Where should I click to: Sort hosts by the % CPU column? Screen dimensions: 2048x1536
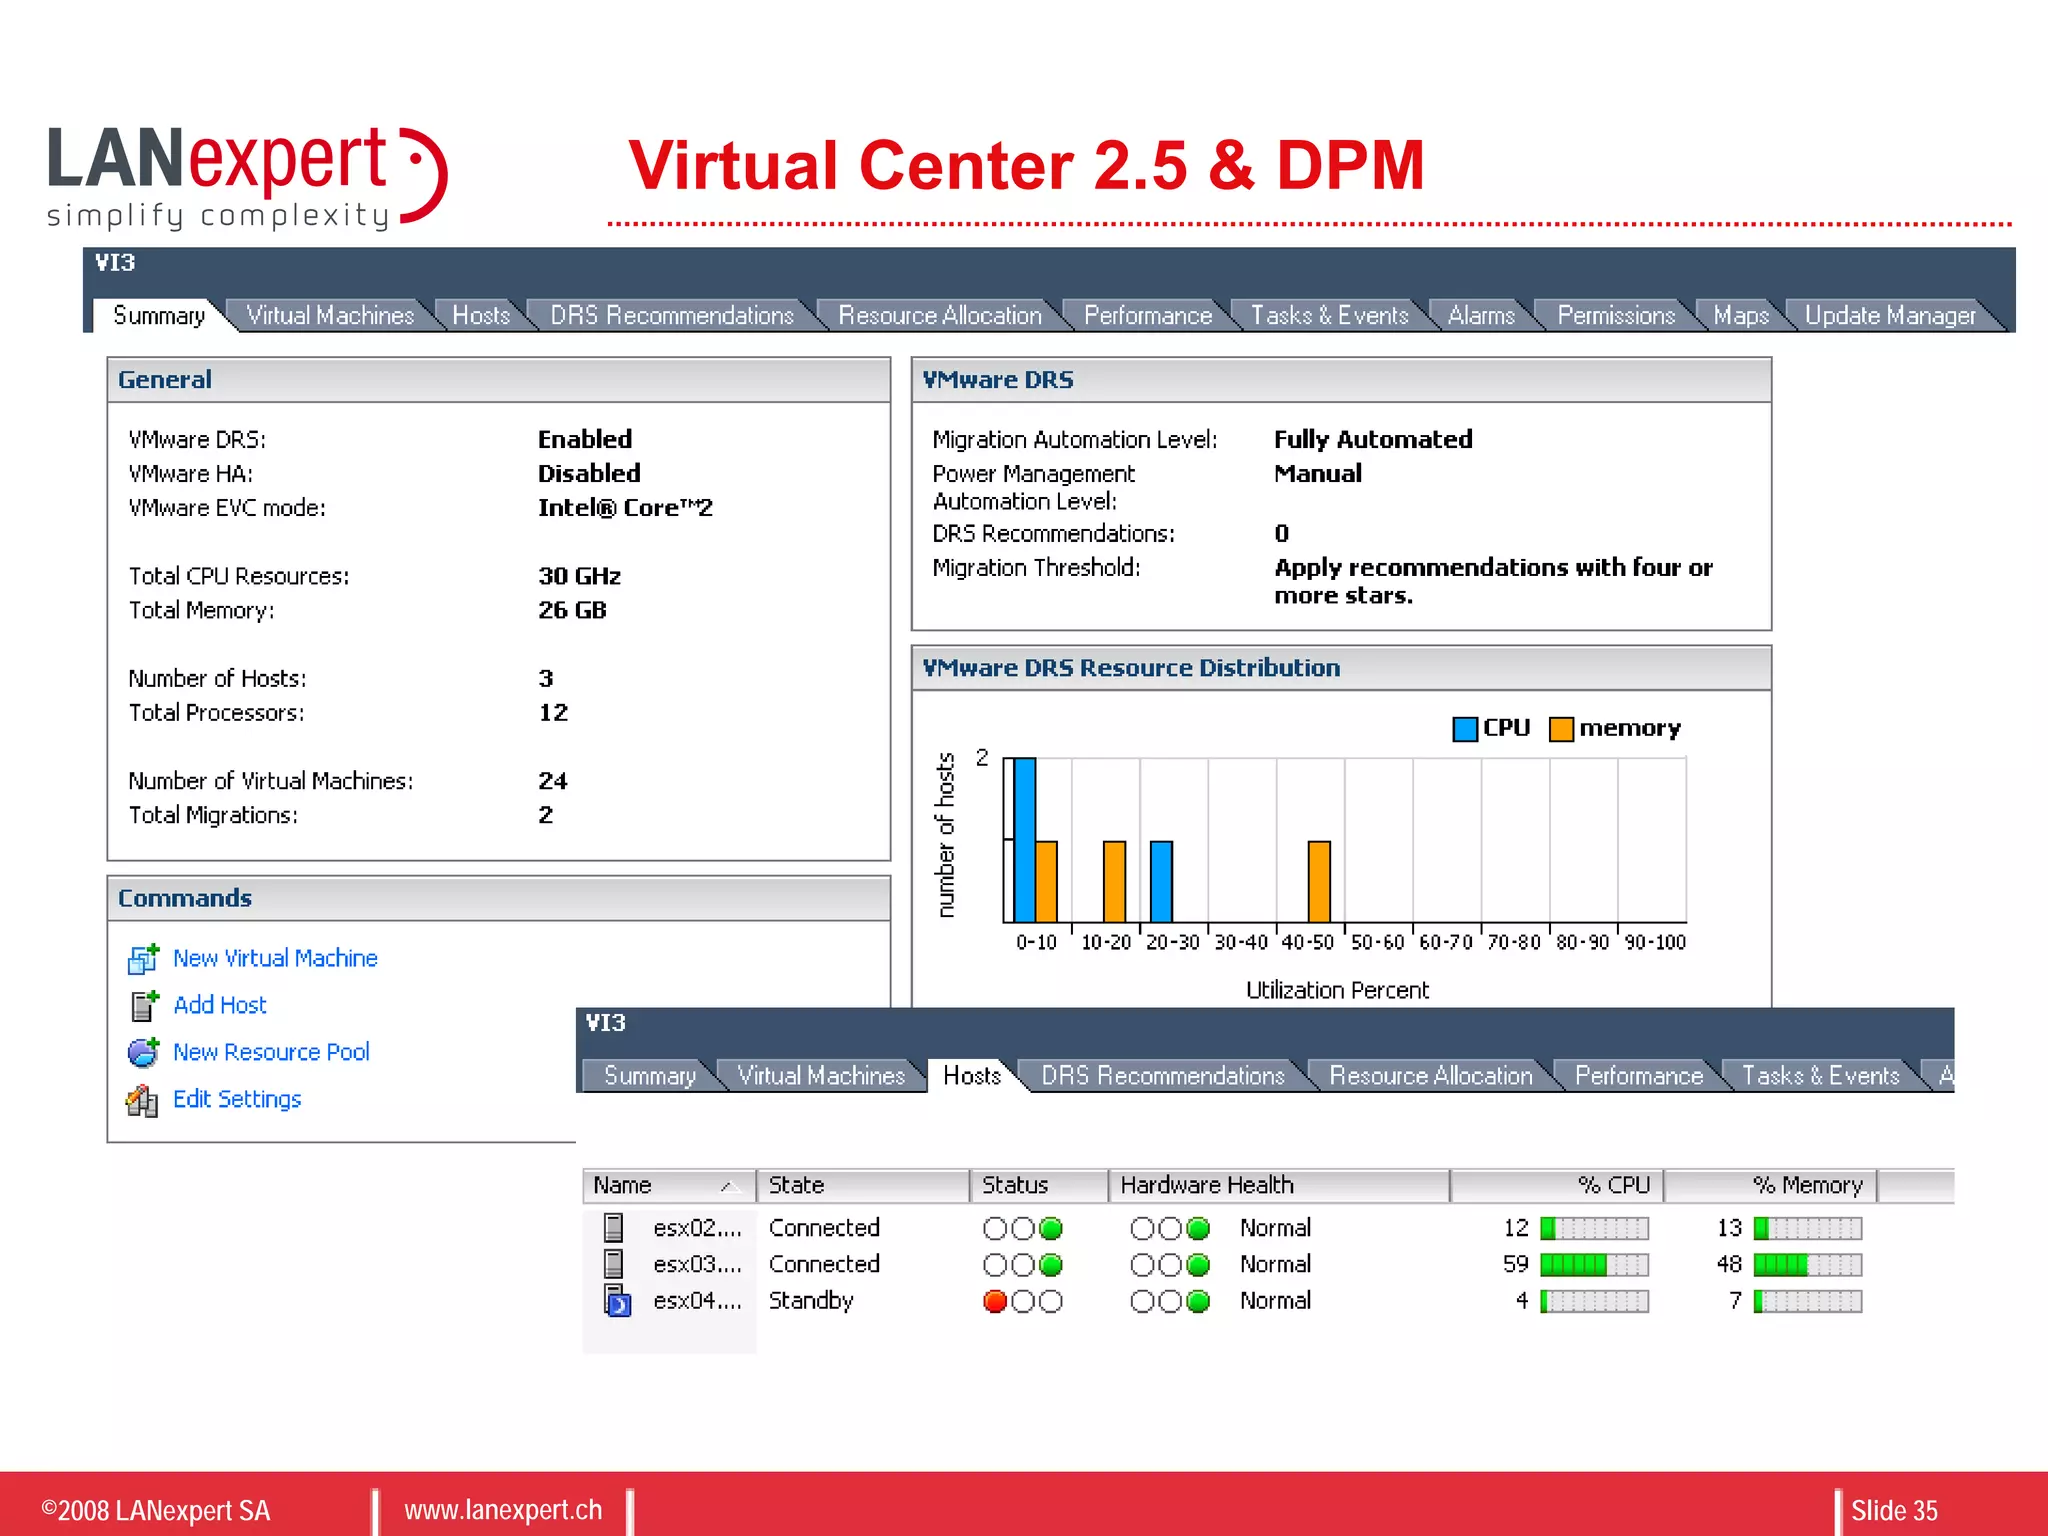point(1557,1185)
